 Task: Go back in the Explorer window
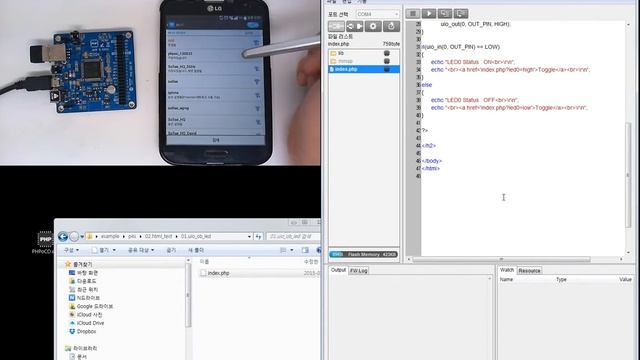click(62, 236)
